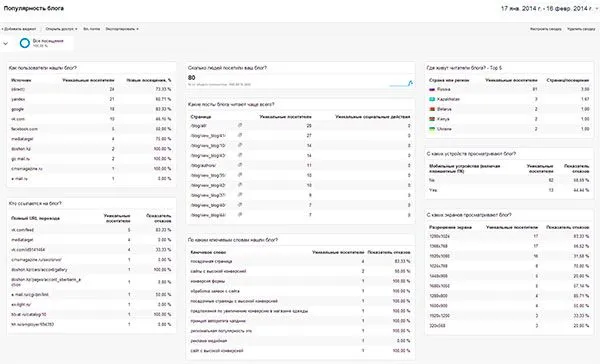Screen dimensions: 600x364
Task: Open the date range dropdown
Action: (x=549, y=8)
